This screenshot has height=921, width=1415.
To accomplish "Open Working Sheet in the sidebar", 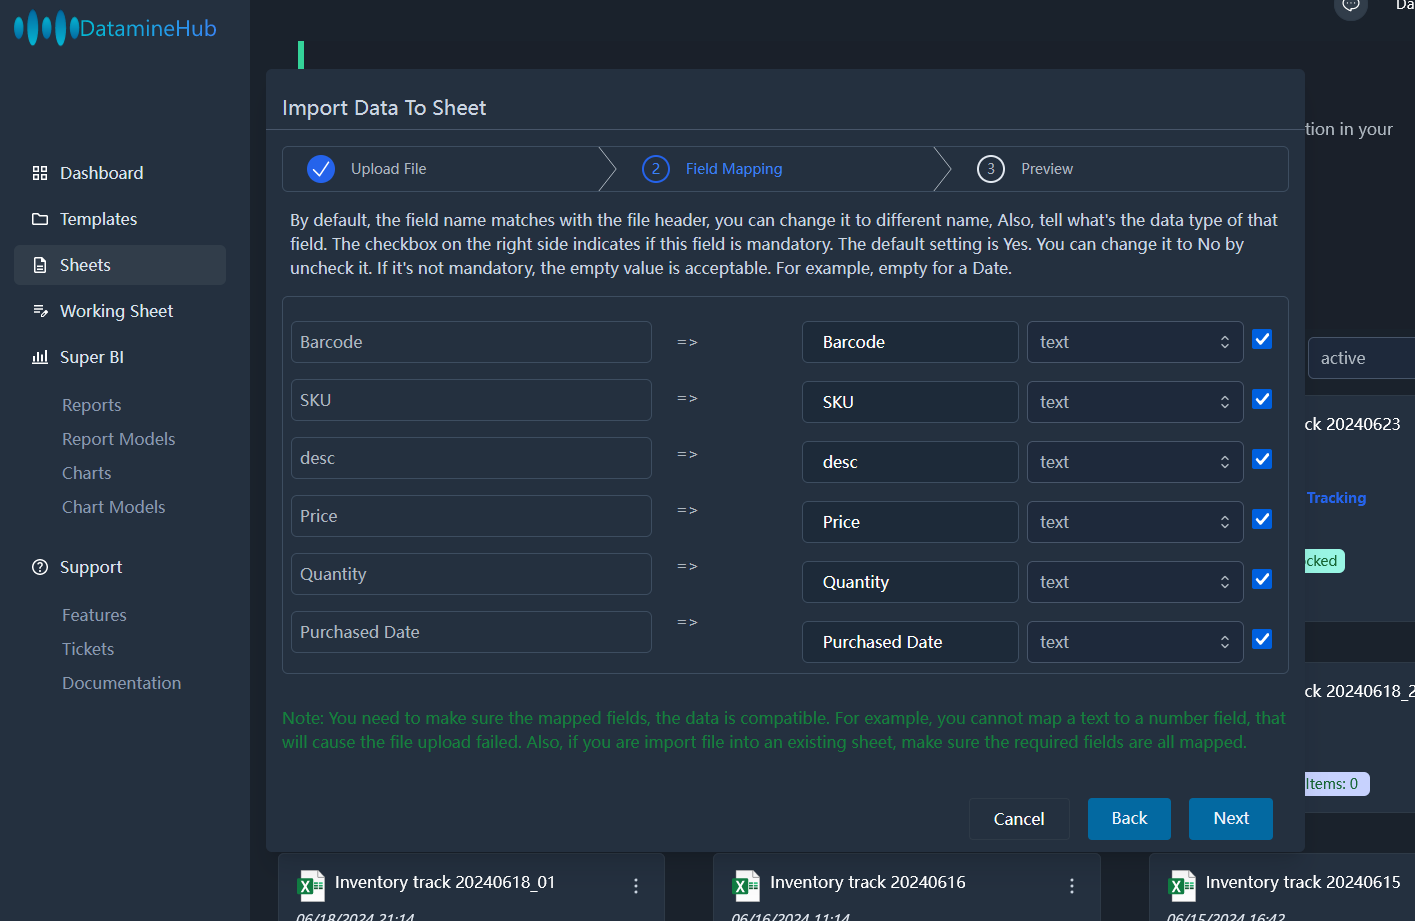I will [x=120, y=311].
